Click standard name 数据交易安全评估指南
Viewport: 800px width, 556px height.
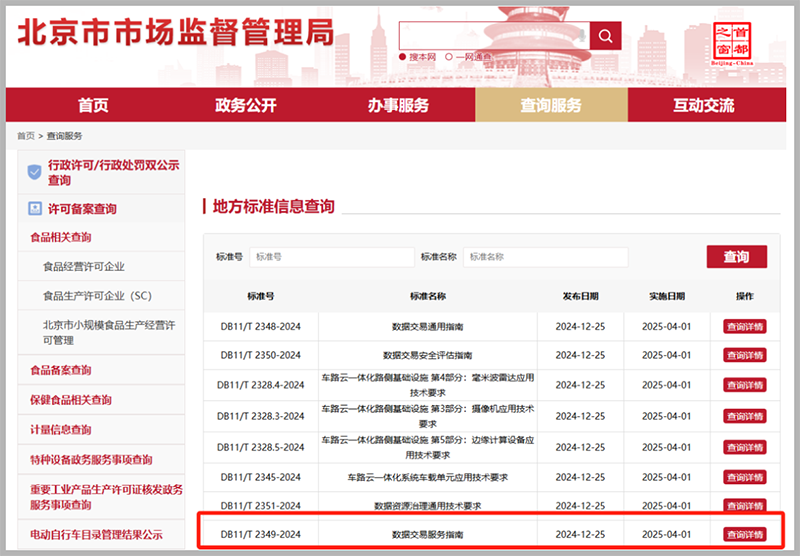[428, 355]
